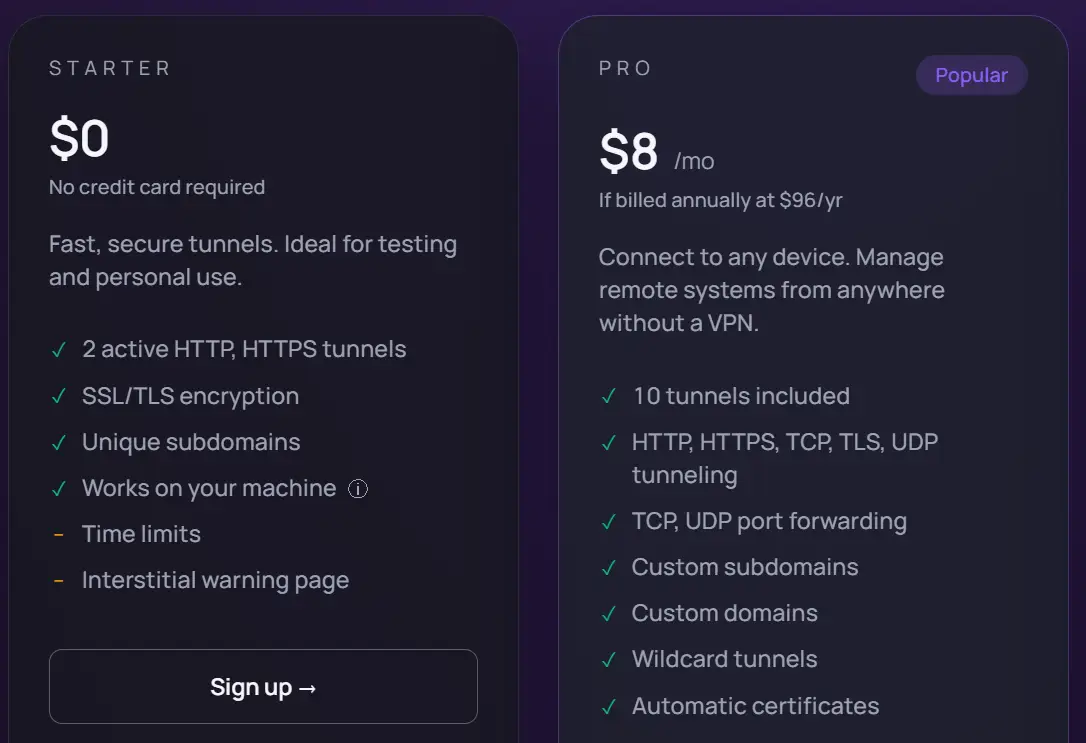
Task: Click TCP, UDP port forwarding feature text
Action: 769,521
